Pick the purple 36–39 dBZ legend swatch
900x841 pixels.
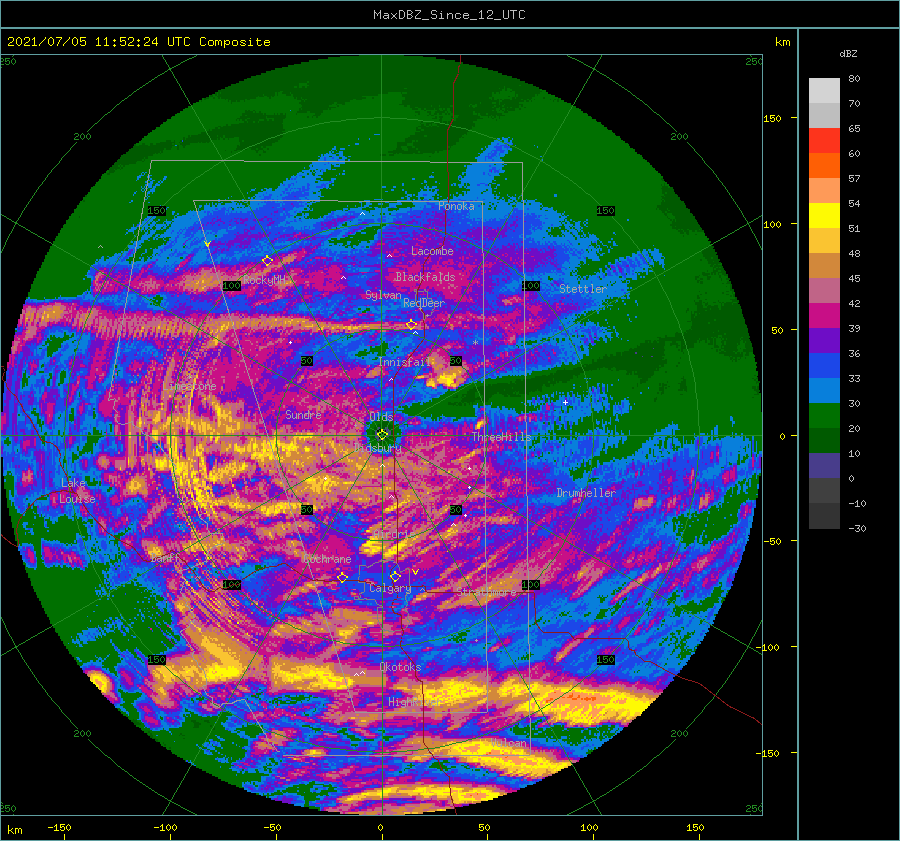[824, 341]
